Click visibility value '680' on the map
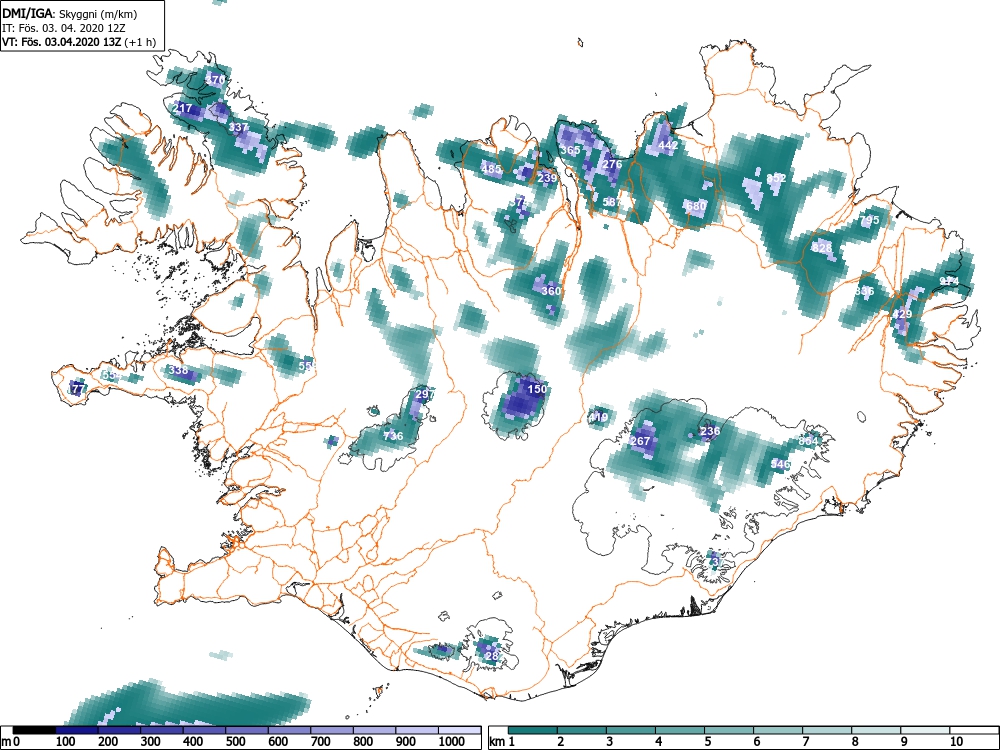The height and width of the screenshot is (750, 1000). pos(696,206)
